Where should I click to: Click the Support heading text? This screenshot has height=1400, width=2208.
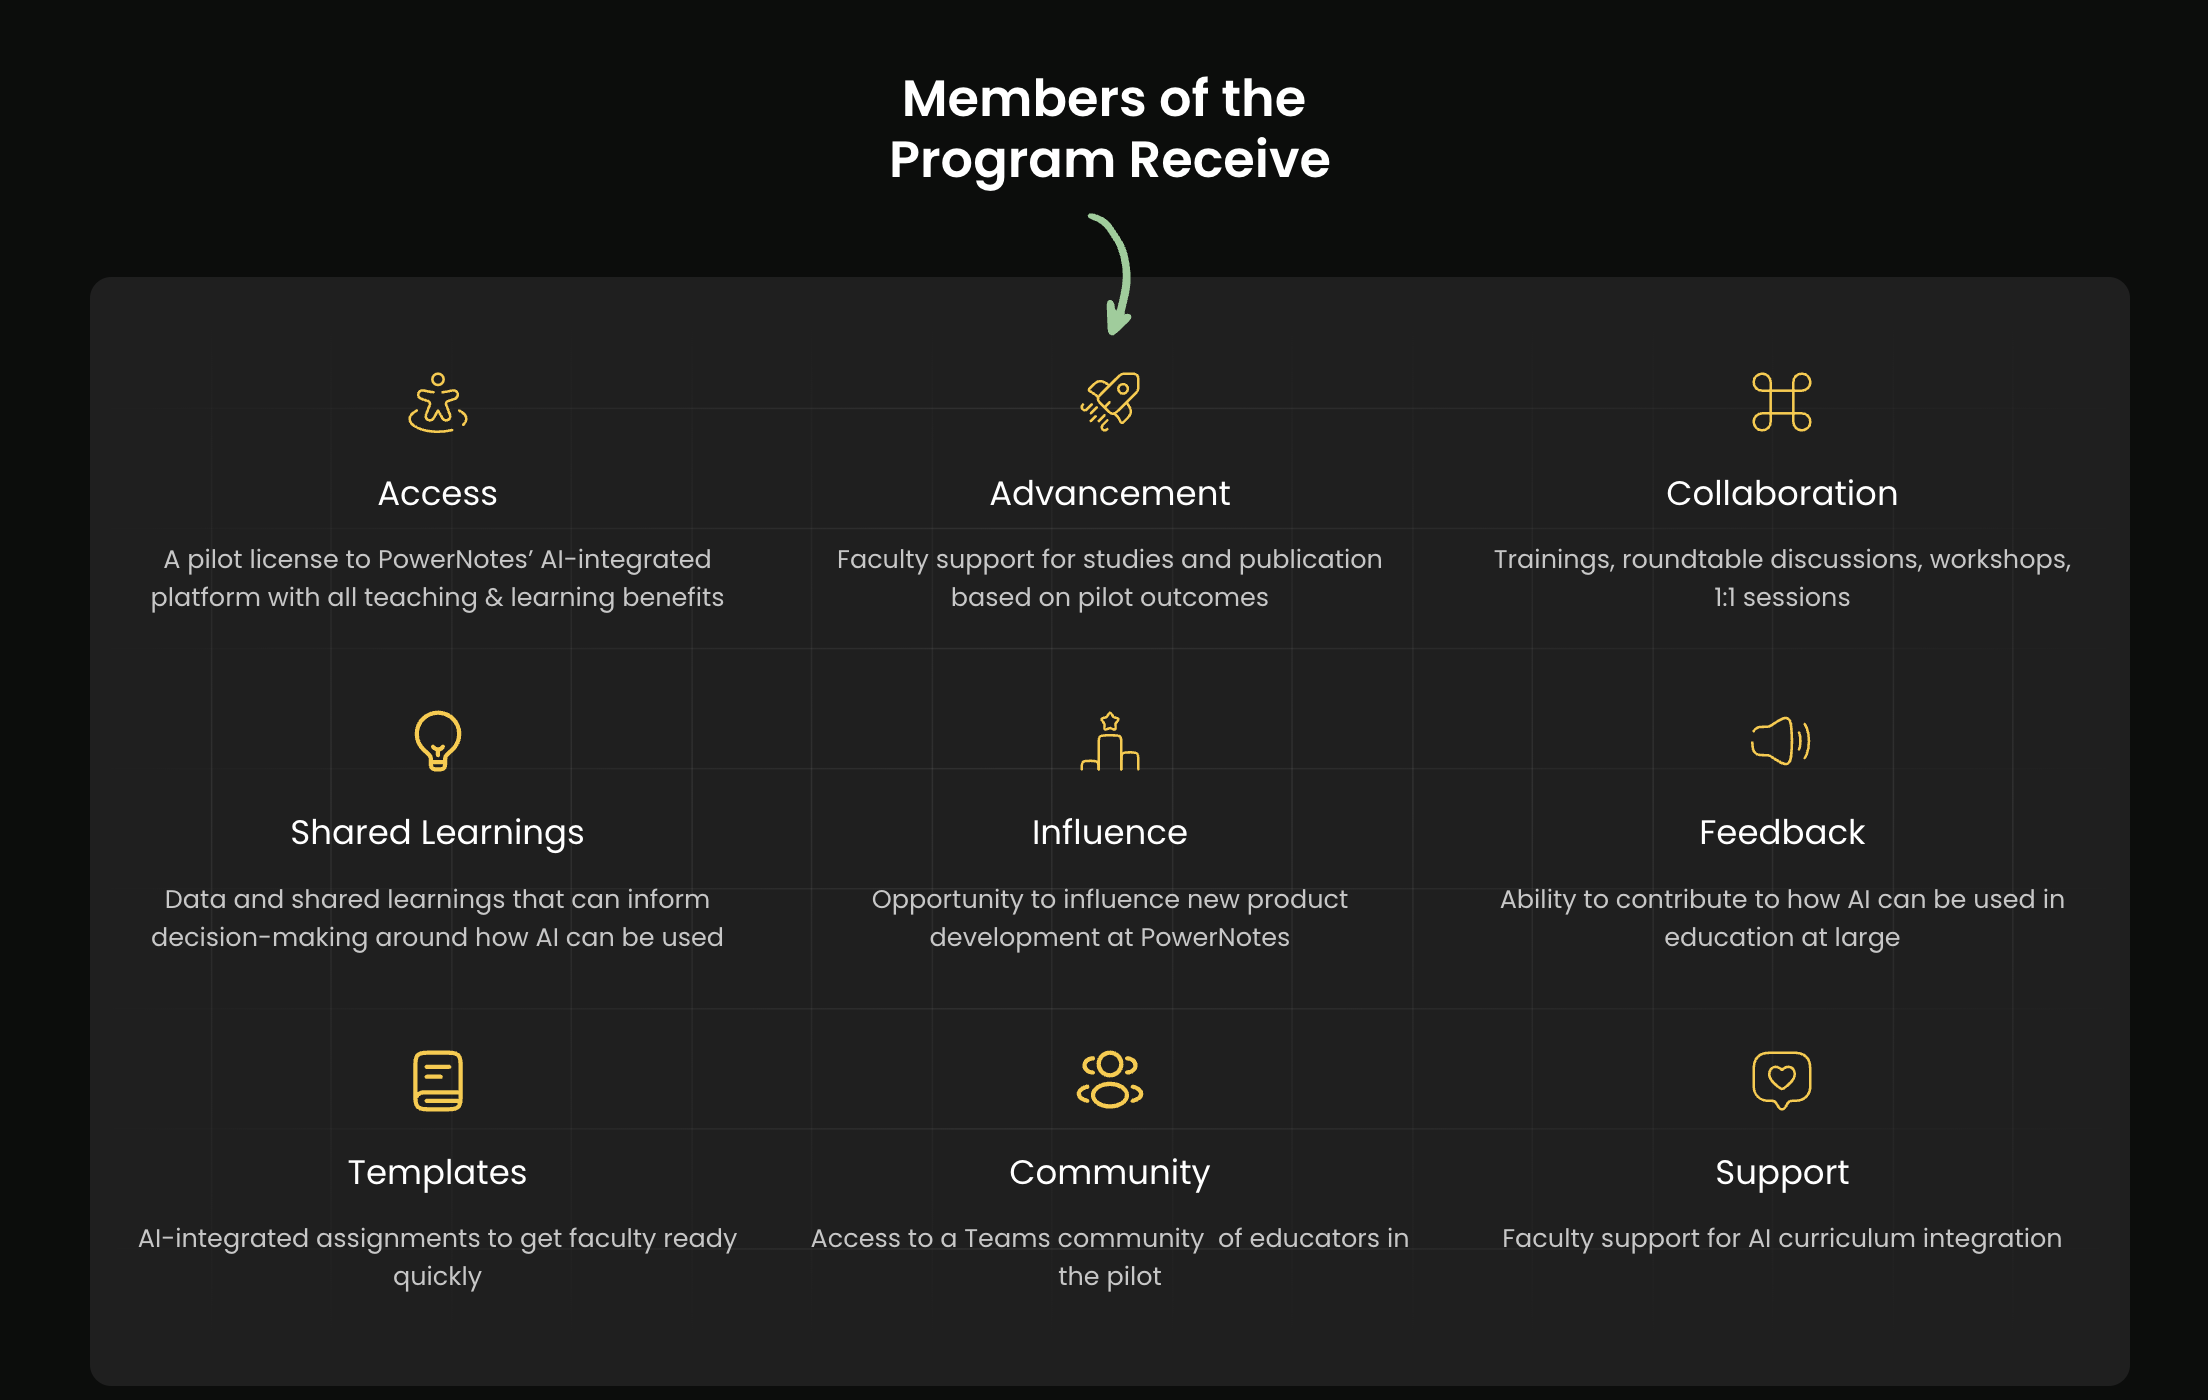click(x=1781, y=1173)
